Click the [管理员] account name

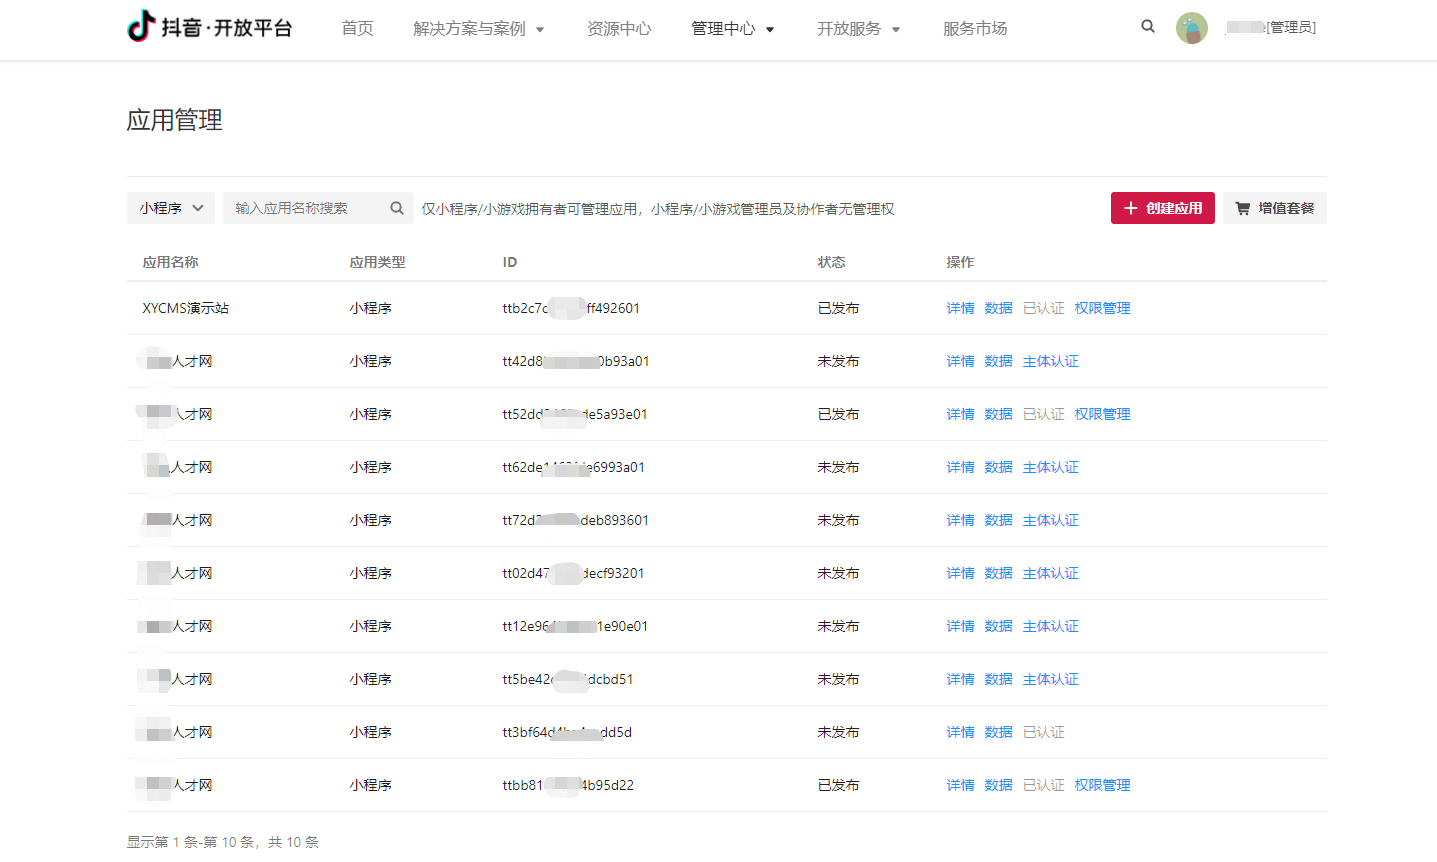[1271, 28]
